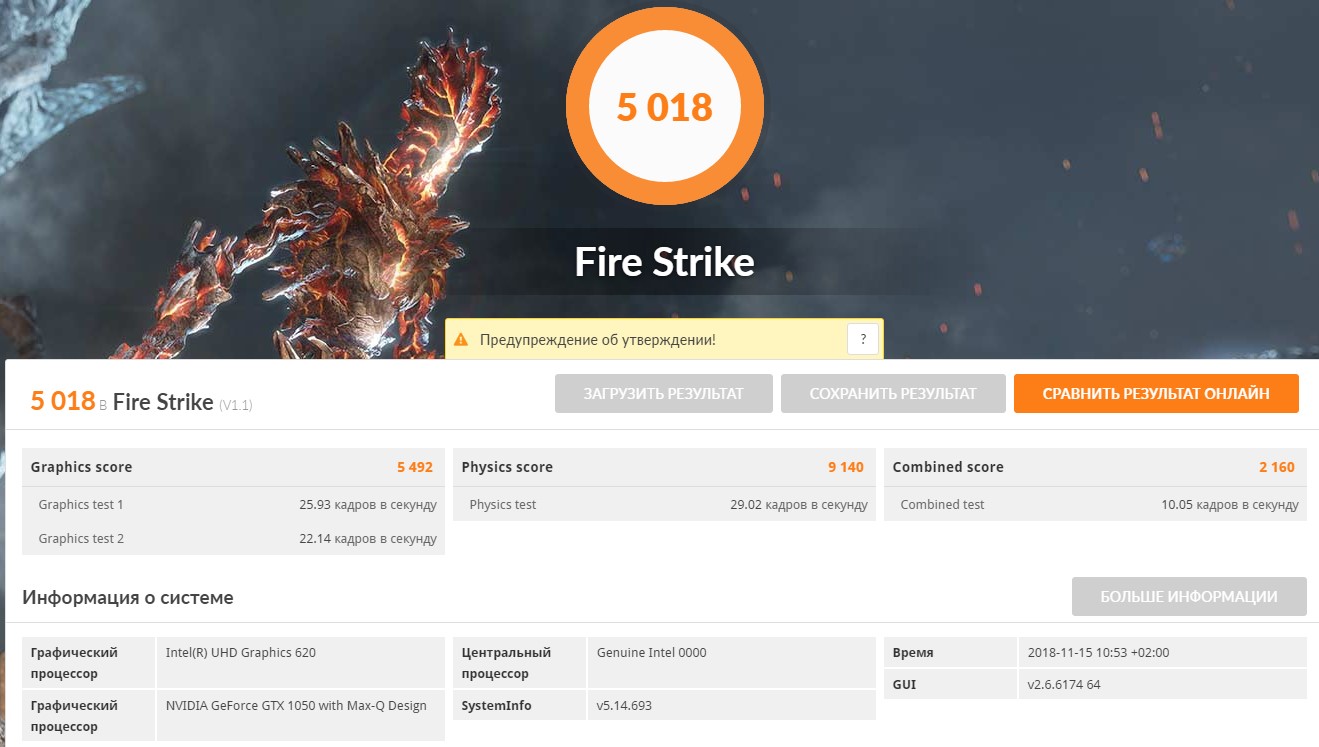Click the Время label
1319x747 pixels.
click(913, 653)
